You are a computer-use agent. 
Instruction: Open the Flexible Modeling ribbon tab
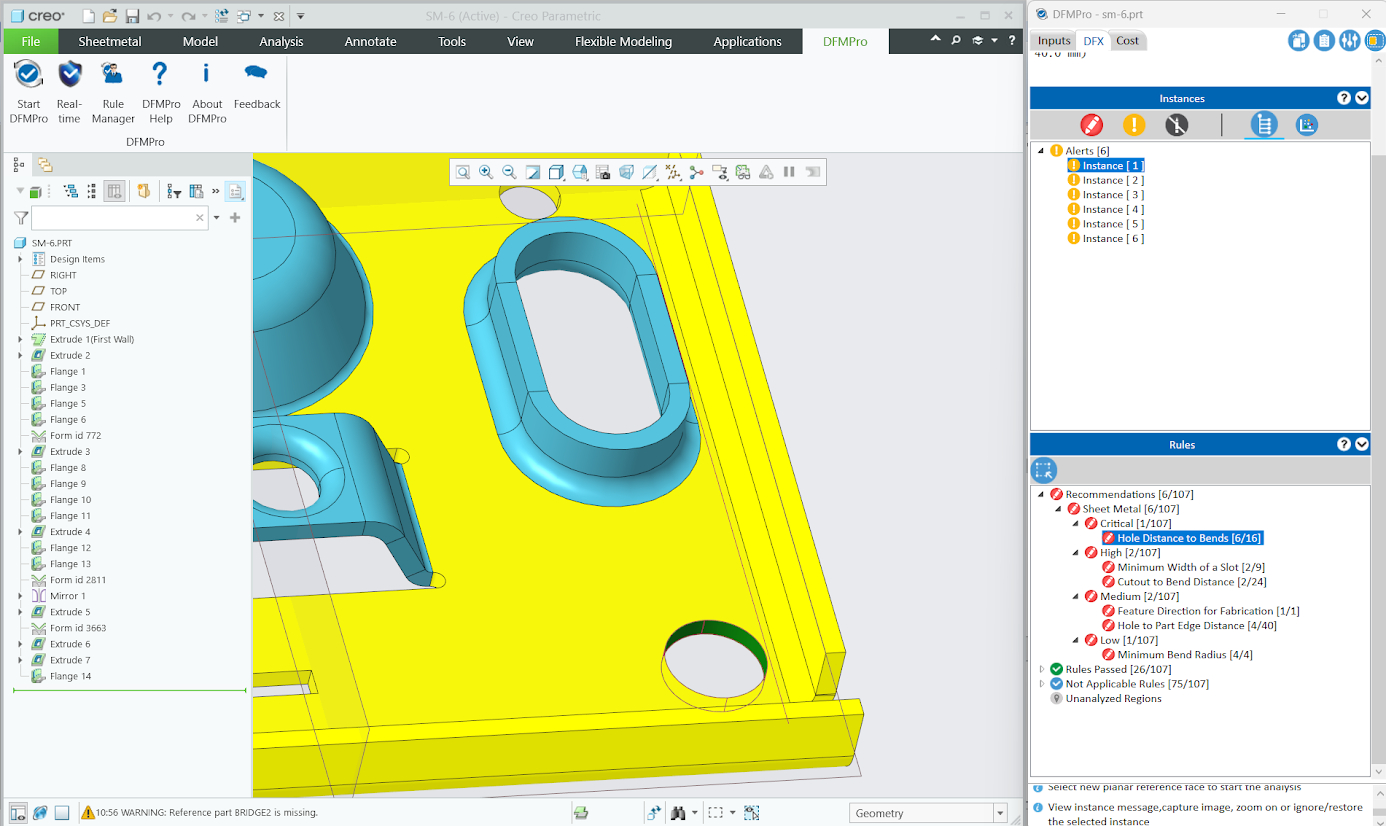623,41
